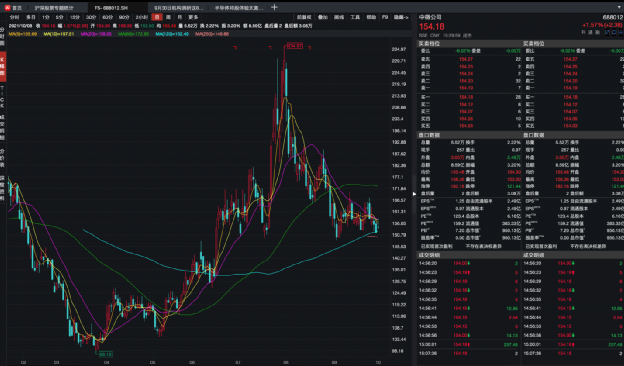624x366 pixels.
Task: Select 多日 chart period
Action: tap(31, 17)
